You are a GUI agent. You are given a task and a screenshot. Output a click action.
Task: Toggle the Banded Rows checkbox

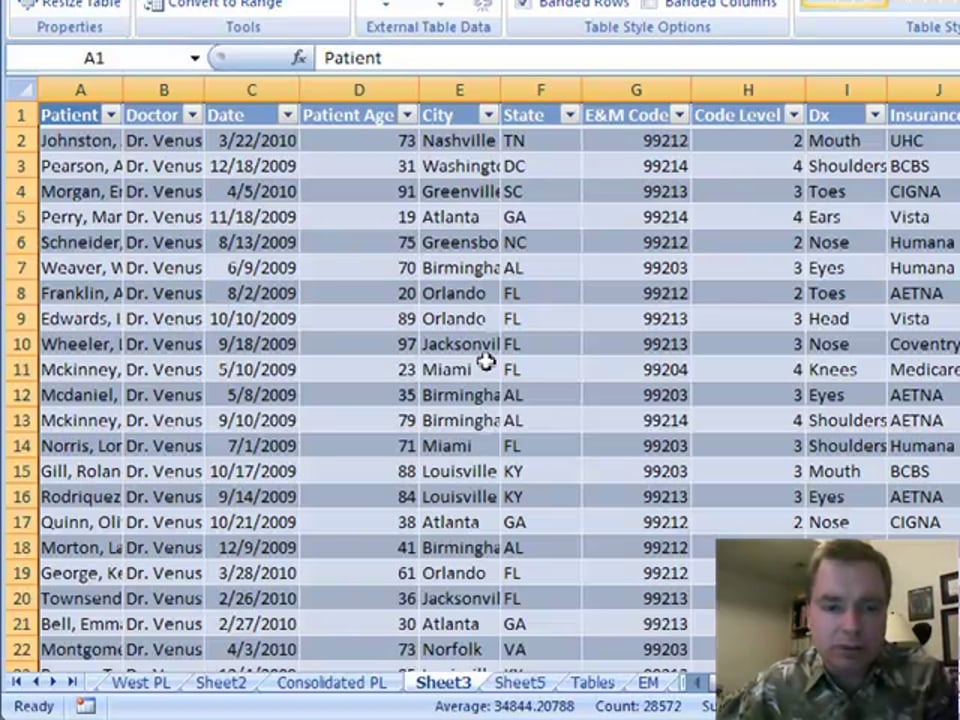click(523, 4)
